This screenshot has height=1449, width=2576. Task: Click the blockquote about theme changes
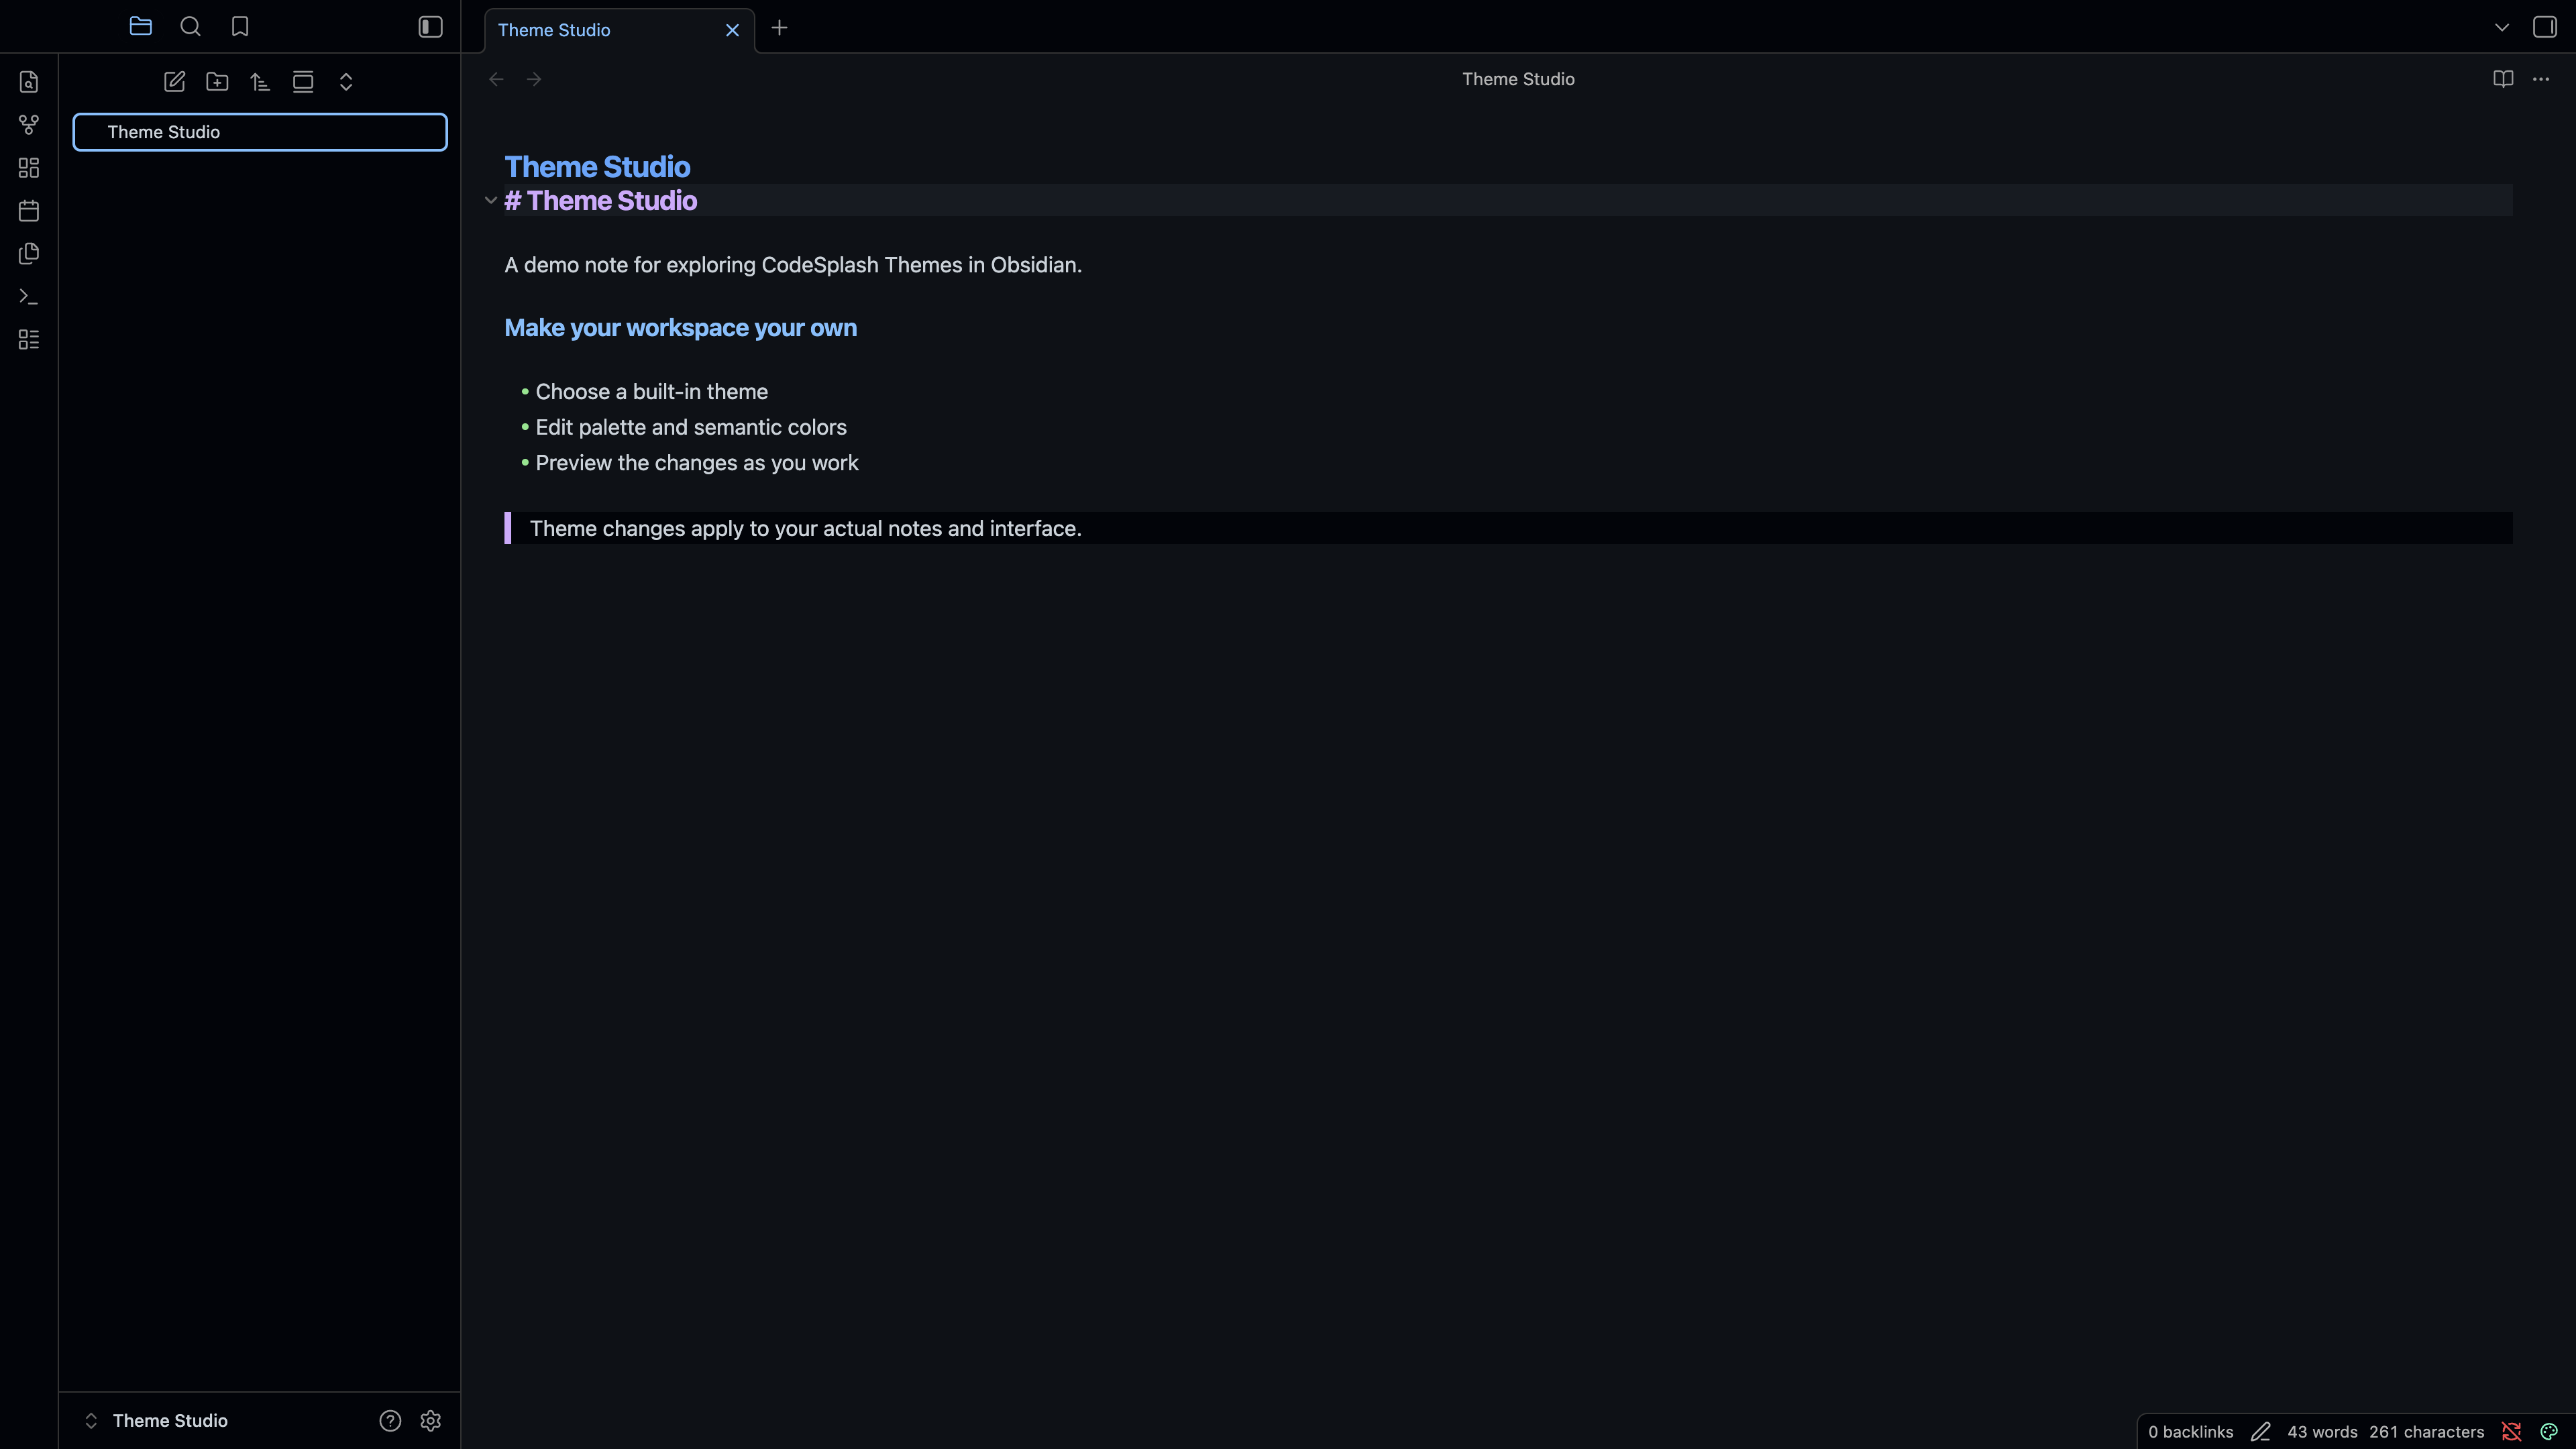1508,528
